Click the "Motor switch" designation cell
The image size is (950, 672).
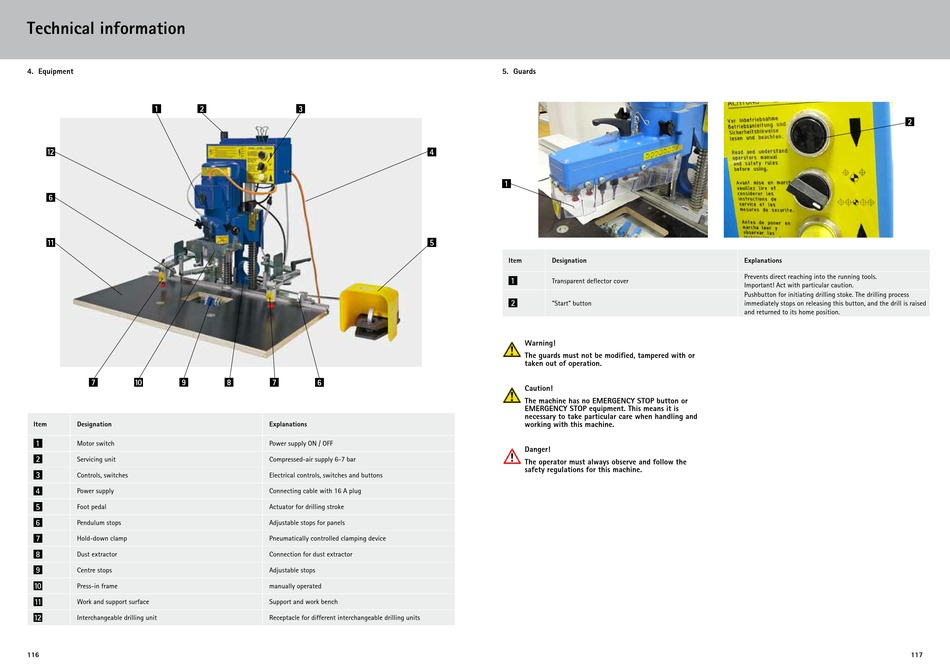coord(95,443)
